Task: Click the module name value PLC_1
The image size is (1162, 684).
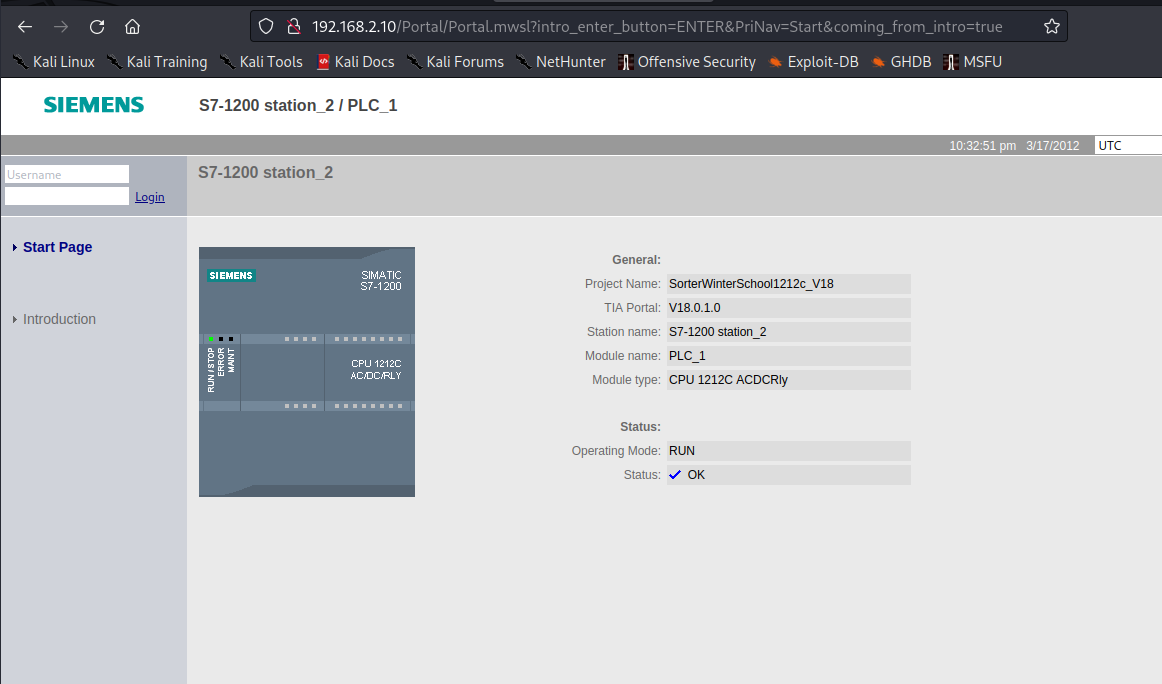Action: pos(687,356)
